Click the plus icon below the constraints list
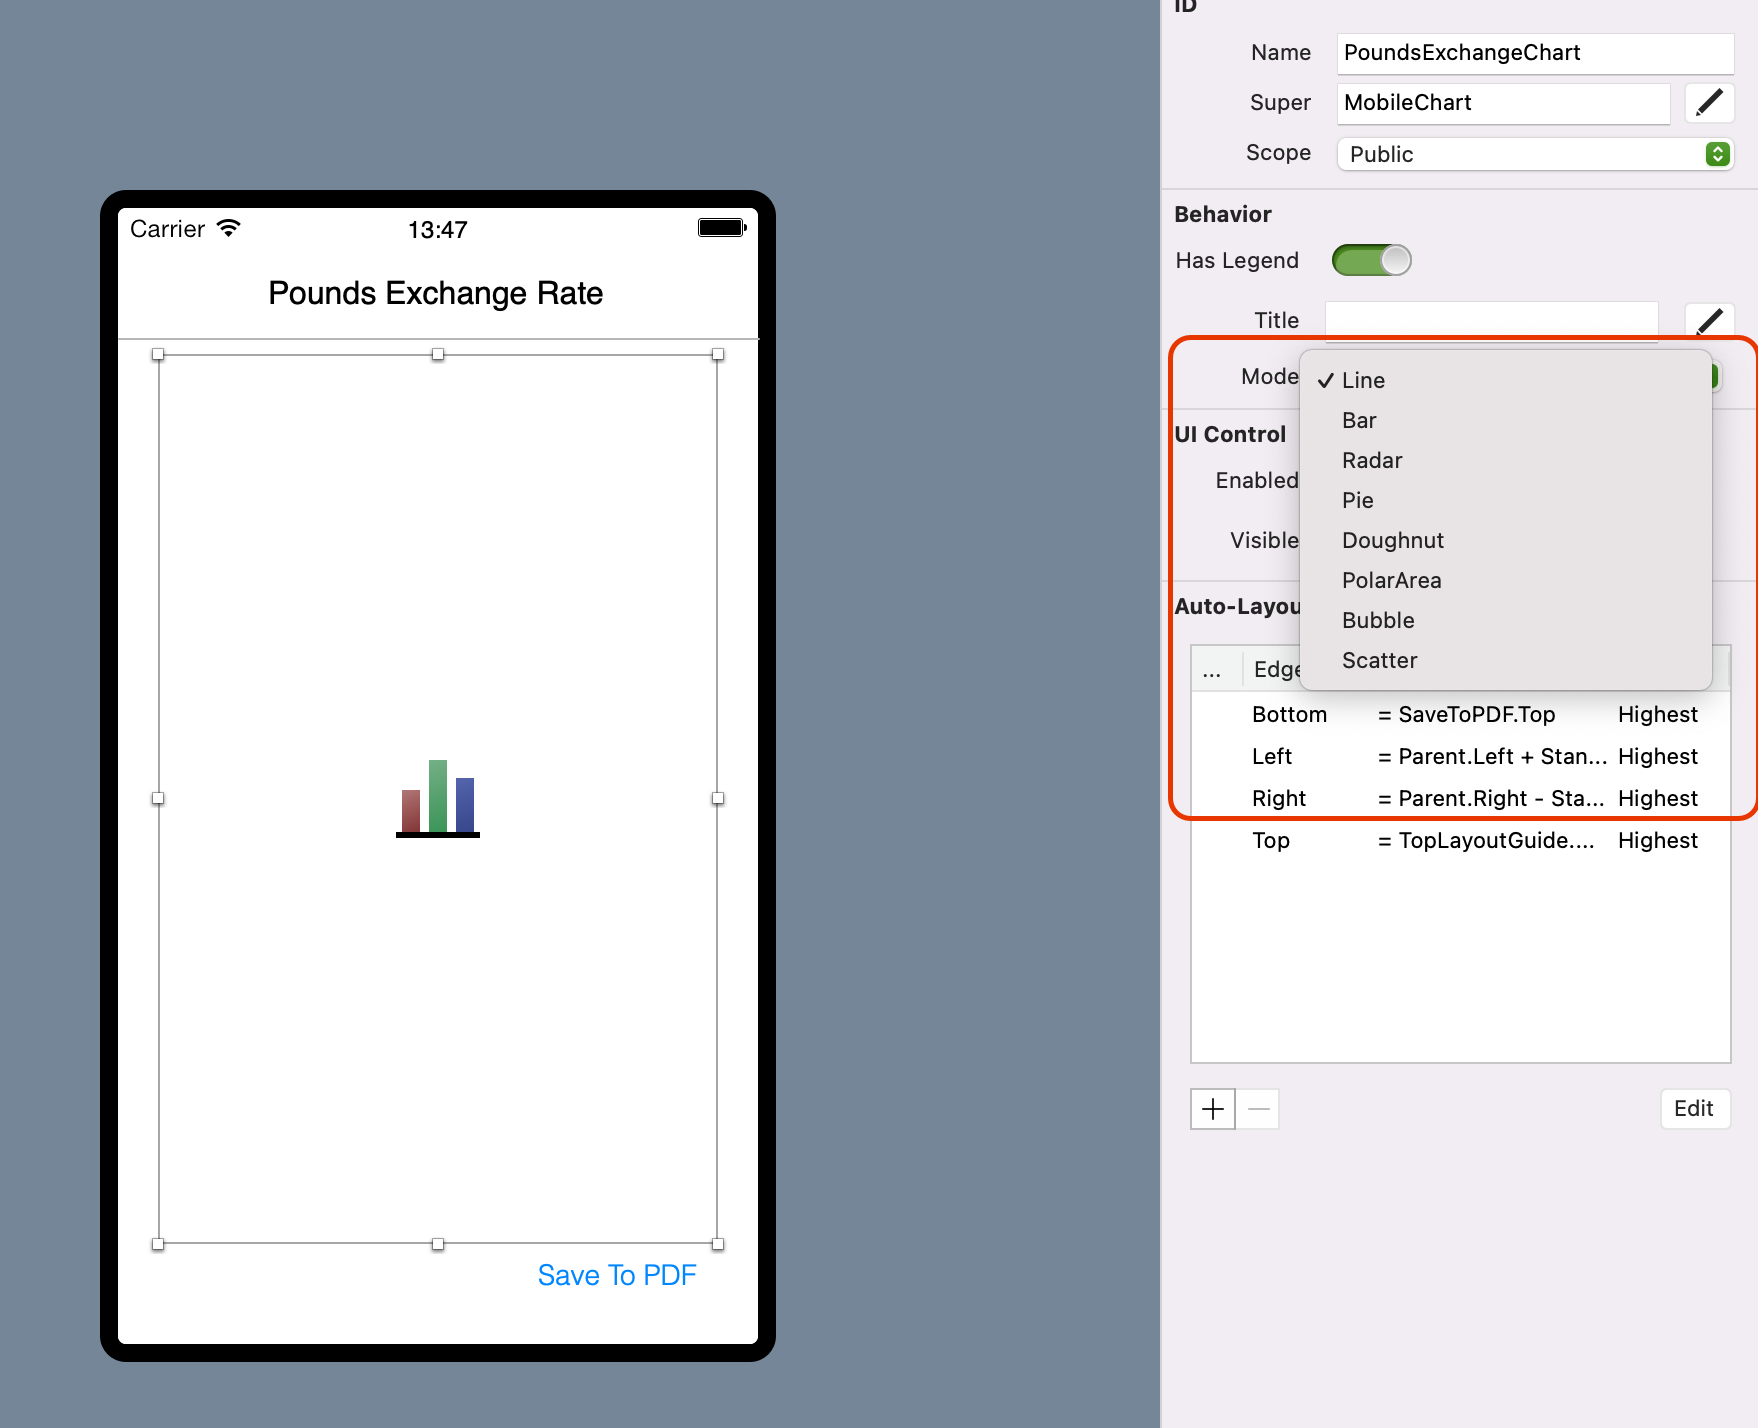The width and height of the screenshot is (1758, 1428). pyautogui.click(x=1212, y=1108)
